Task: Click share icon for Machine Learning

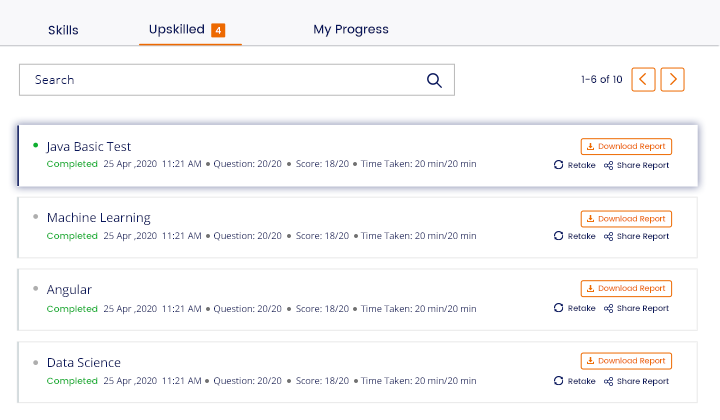Action: click(608, 236)
